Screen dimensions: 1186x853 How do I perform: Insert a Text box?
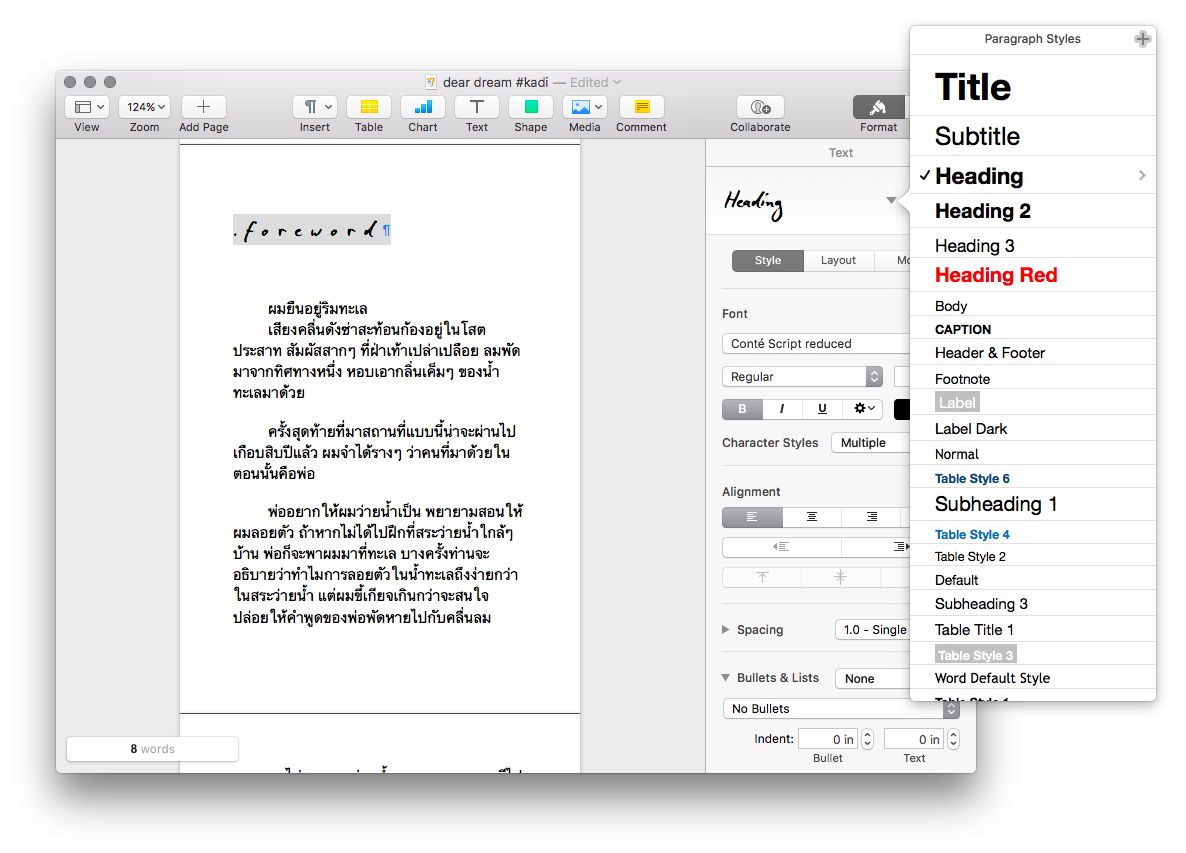point(477,107)
